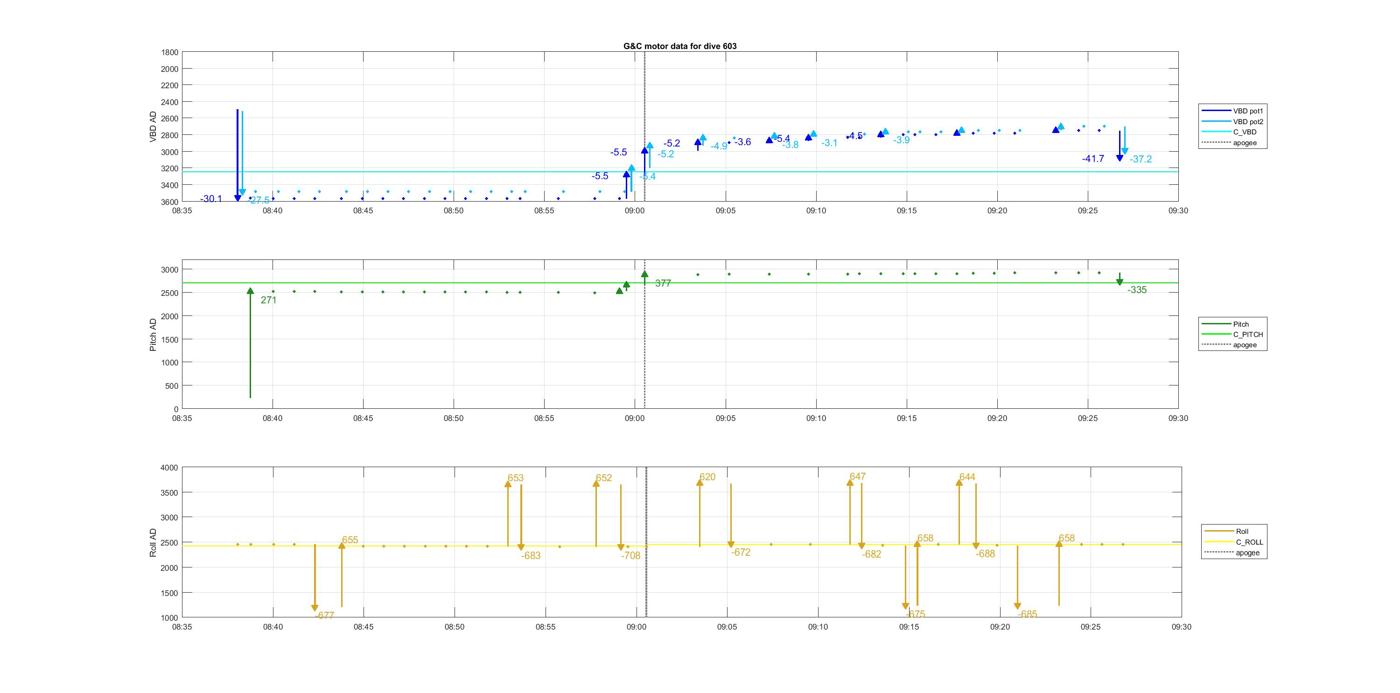Click the '271' pitch data label
The width and height of the screenshot is (1400, 693).
point(268,300)
